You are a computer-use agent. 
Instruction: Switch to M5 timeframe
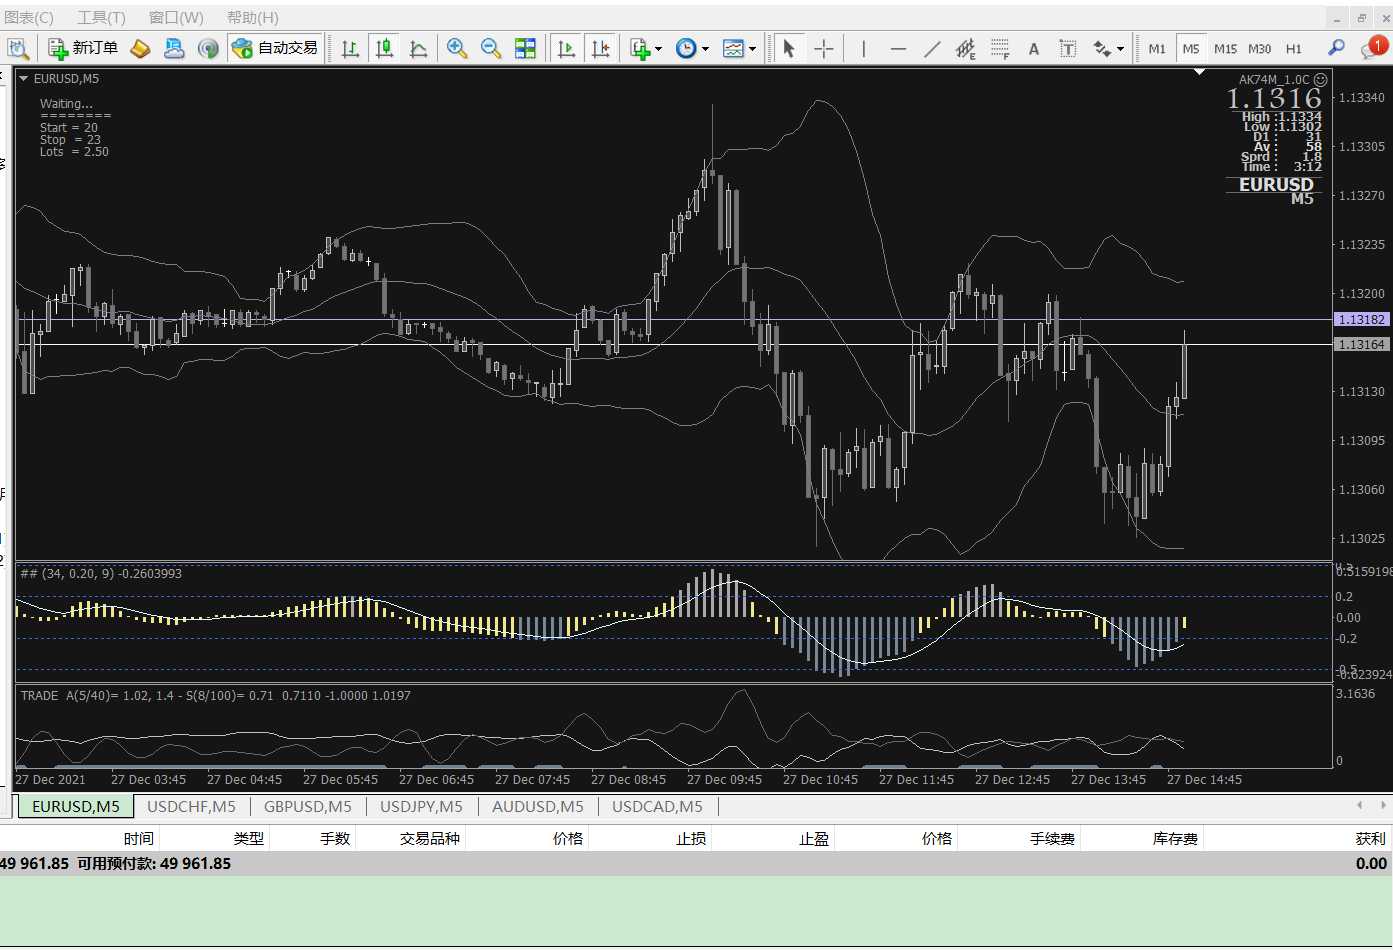(1191, 48)
